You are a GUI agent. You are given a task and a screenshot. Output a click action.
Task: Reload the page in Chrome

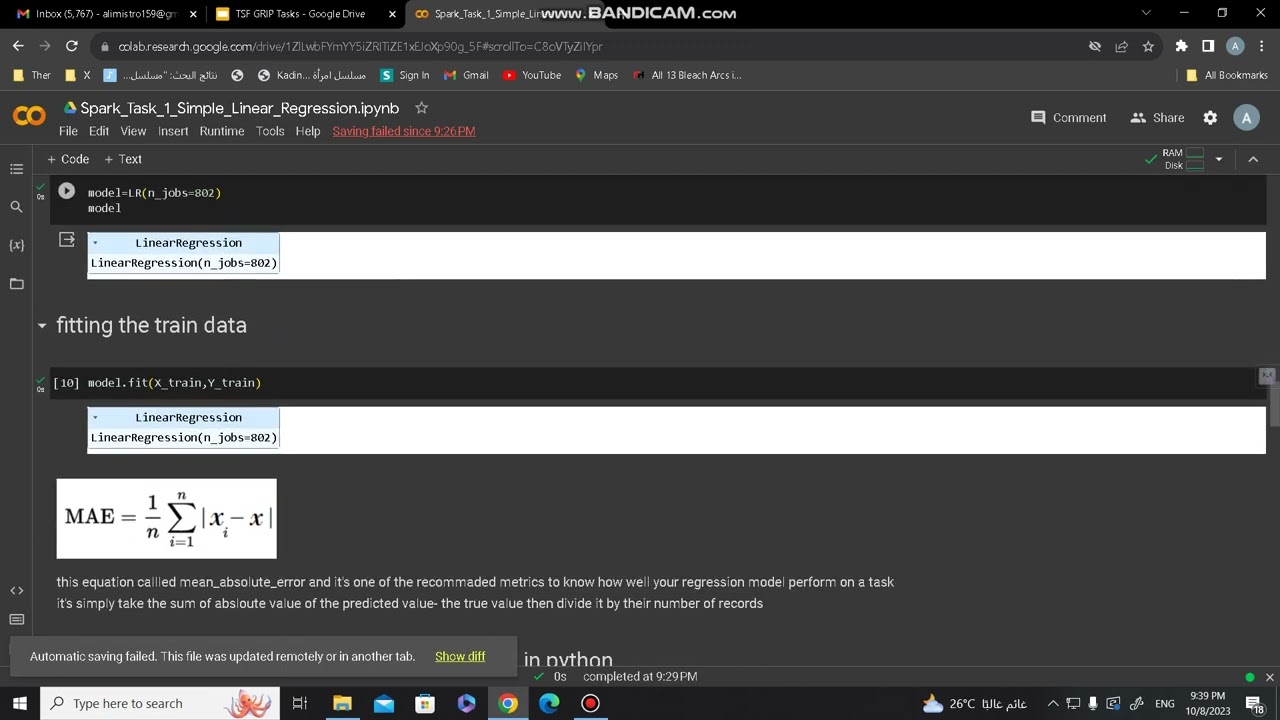(71, 46)
